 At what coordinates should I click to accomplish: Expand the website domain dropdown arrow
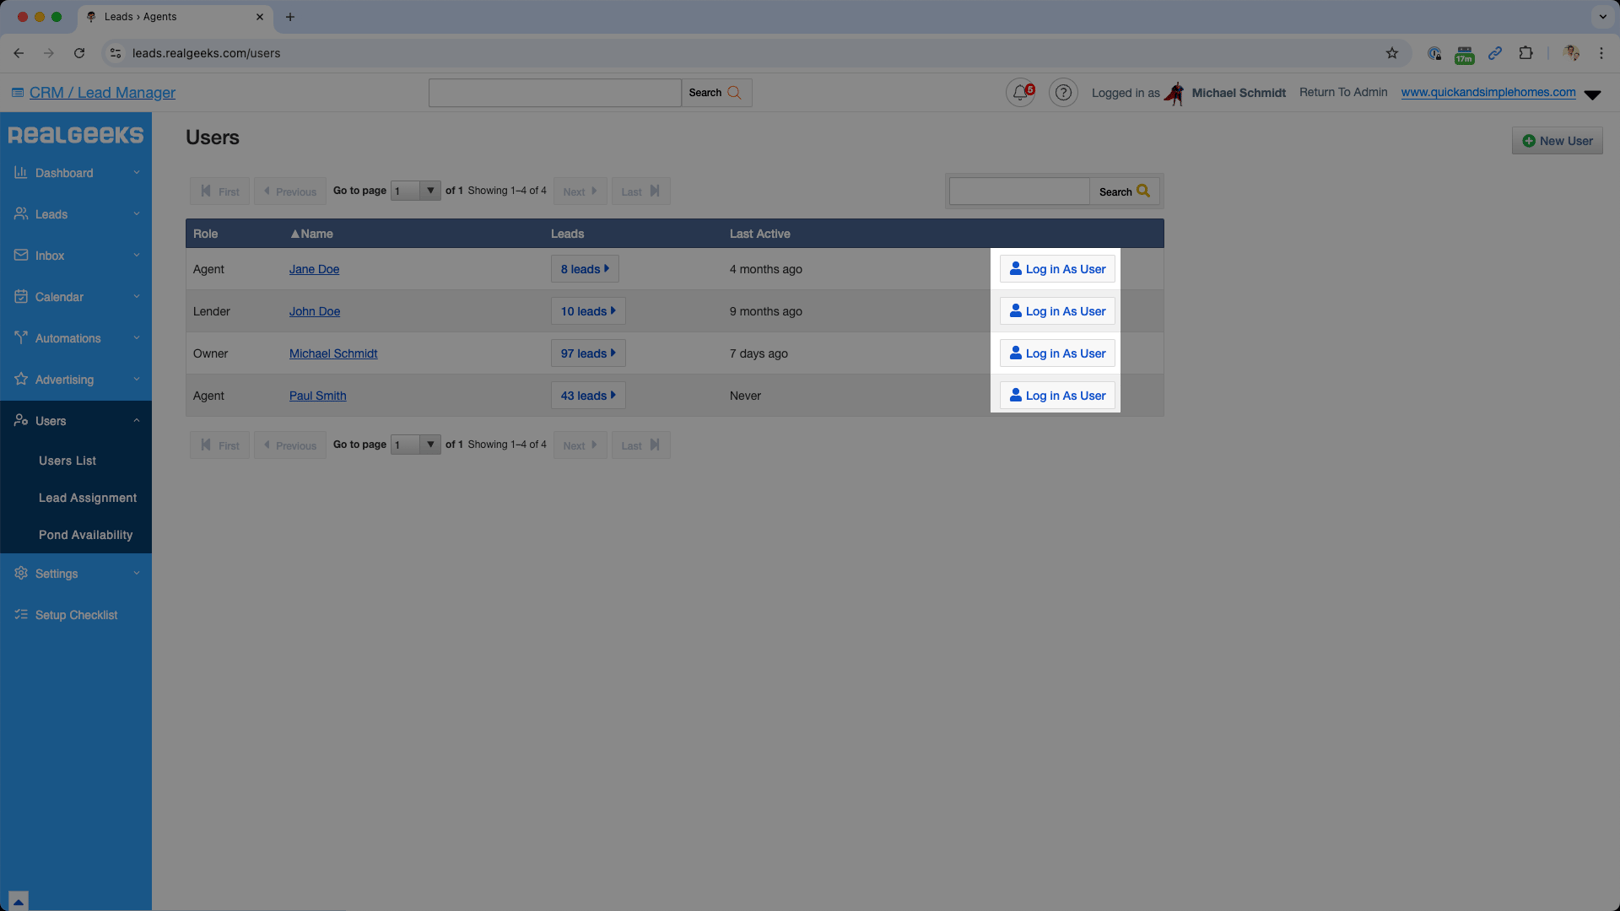pos(1592,94)
